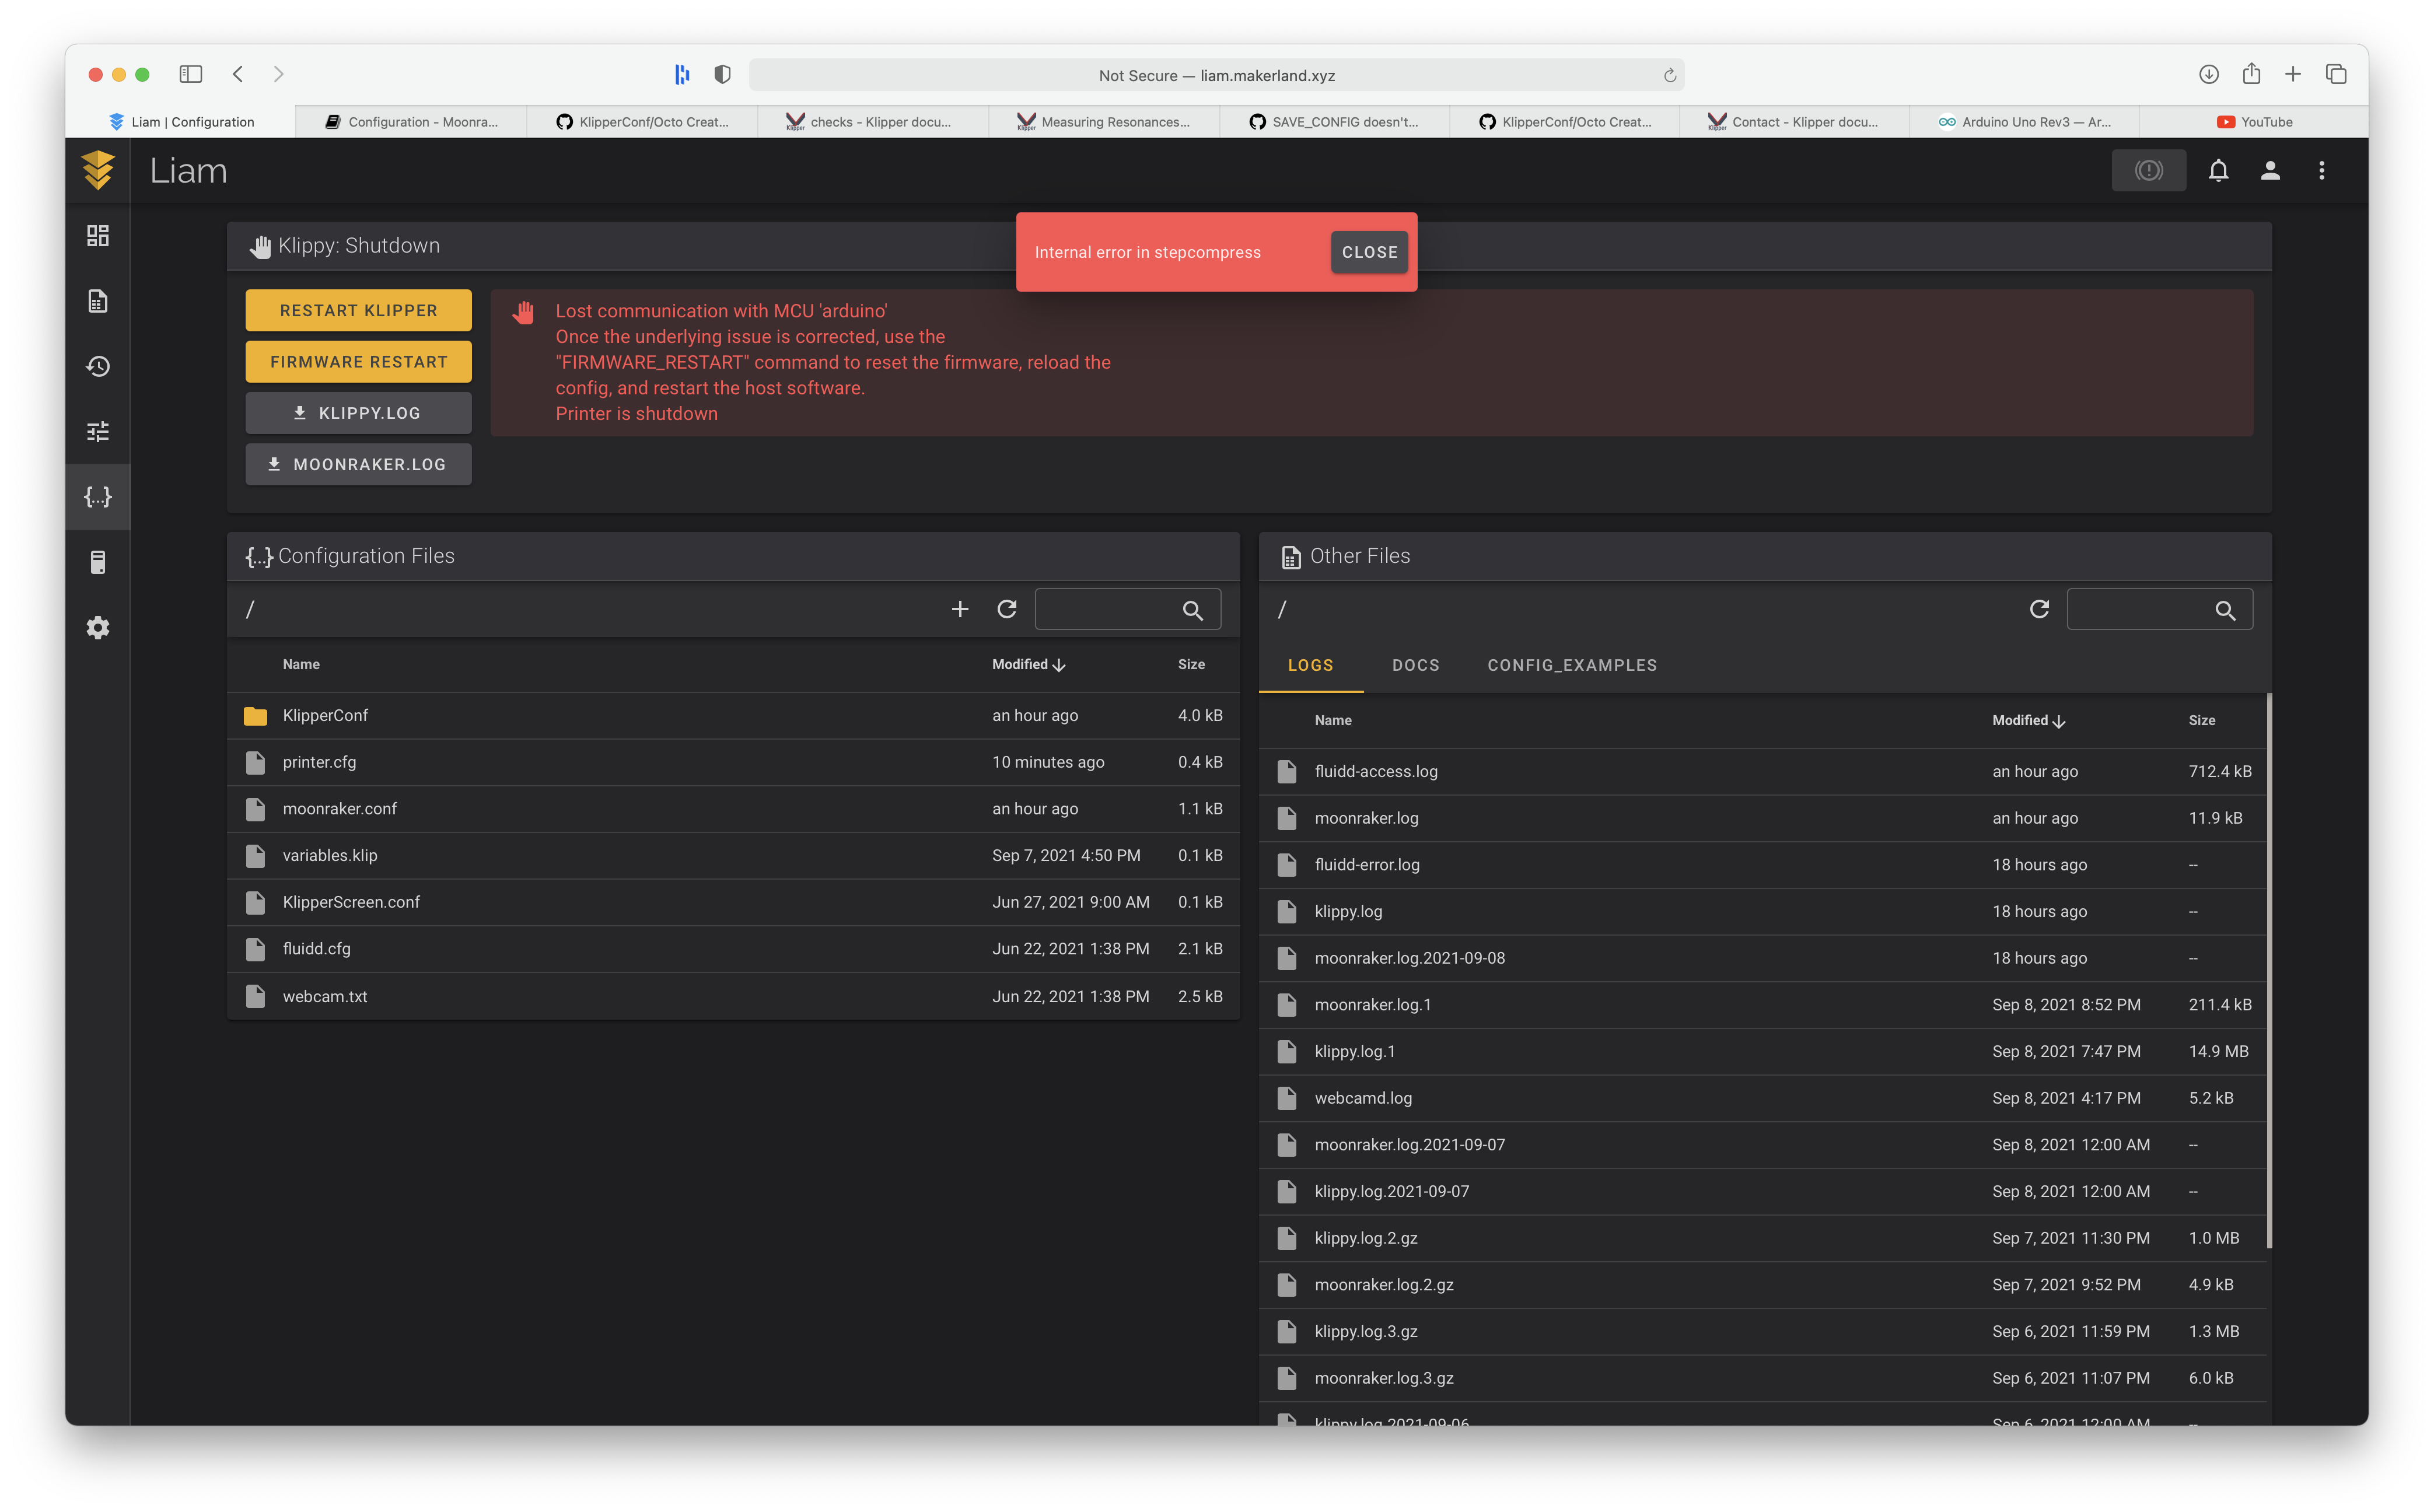Sort Other Files by Modified column
This screenshot has width=2434, height=1512.
2028,720
